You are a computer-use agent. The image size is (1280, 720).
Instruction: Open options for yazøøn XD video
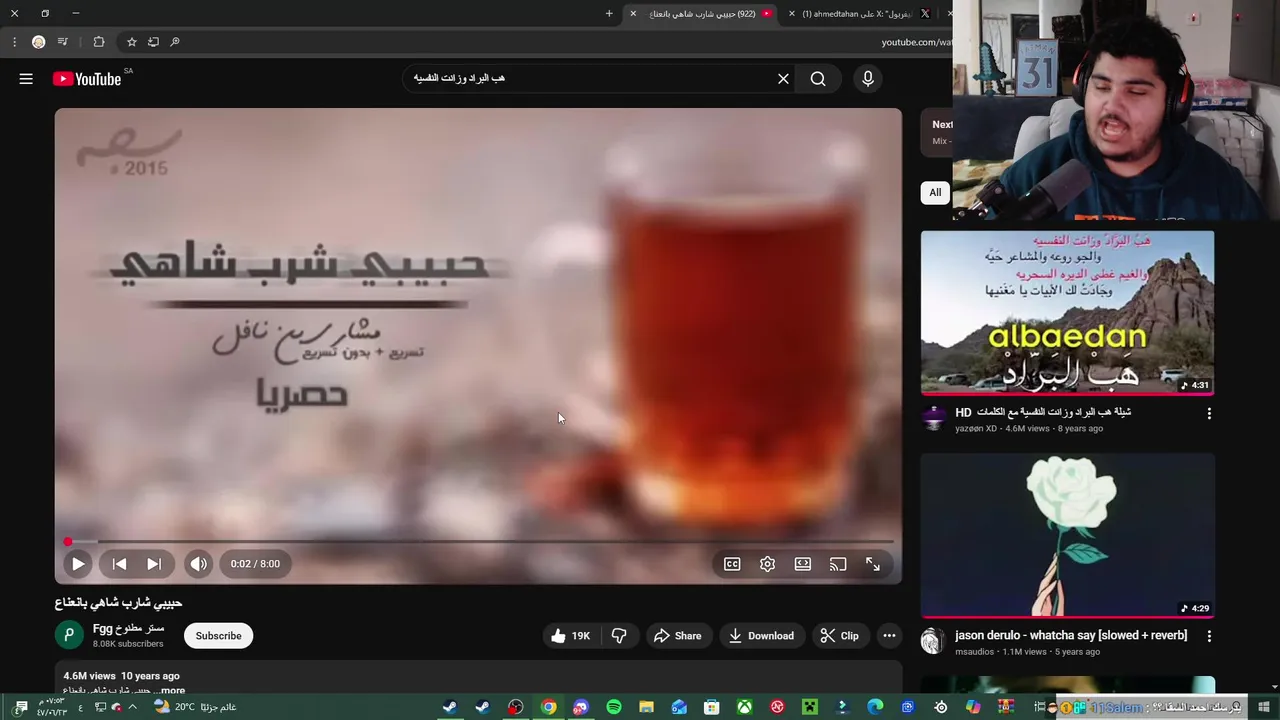tap(1209, 413)
